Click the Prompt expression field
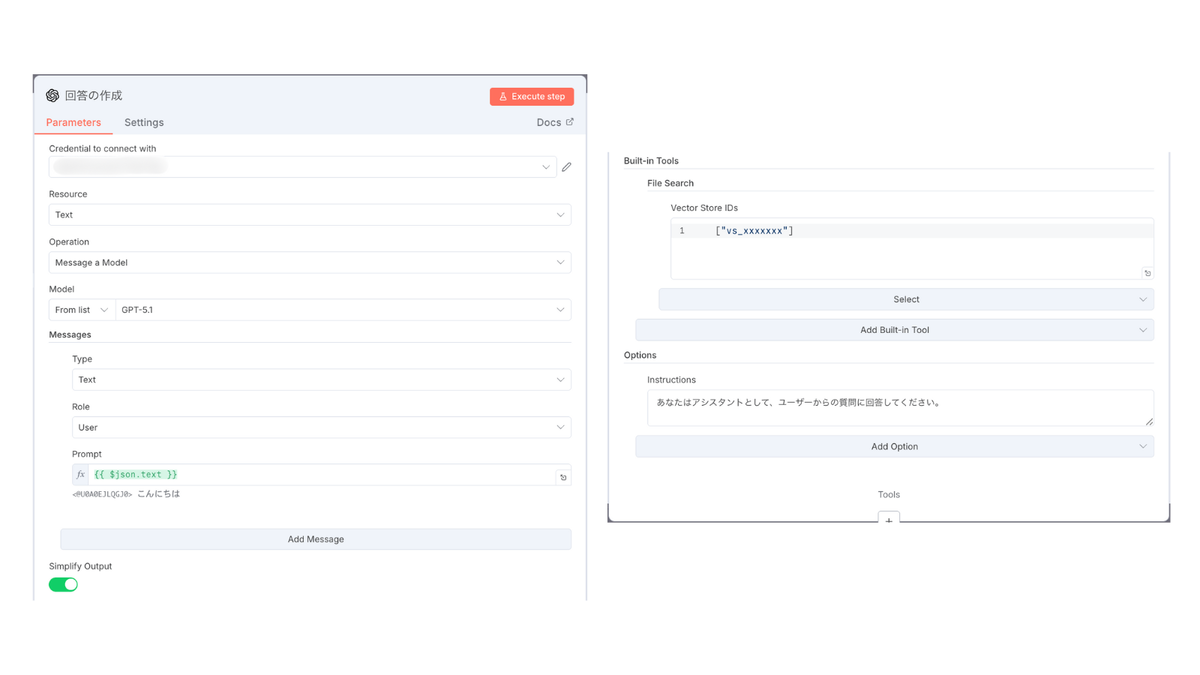Viewport: 1200px width, 675px height. coord(322,475)
